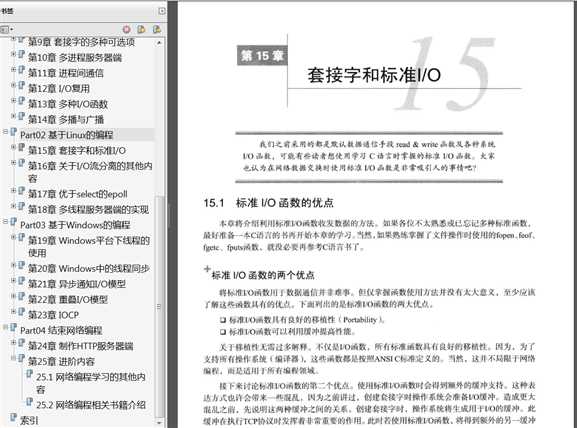Viewport: 577px width, 428px height.
Task: Click bookmark icon beside 第17章 优于select的epoll
Action: (21, 191)
